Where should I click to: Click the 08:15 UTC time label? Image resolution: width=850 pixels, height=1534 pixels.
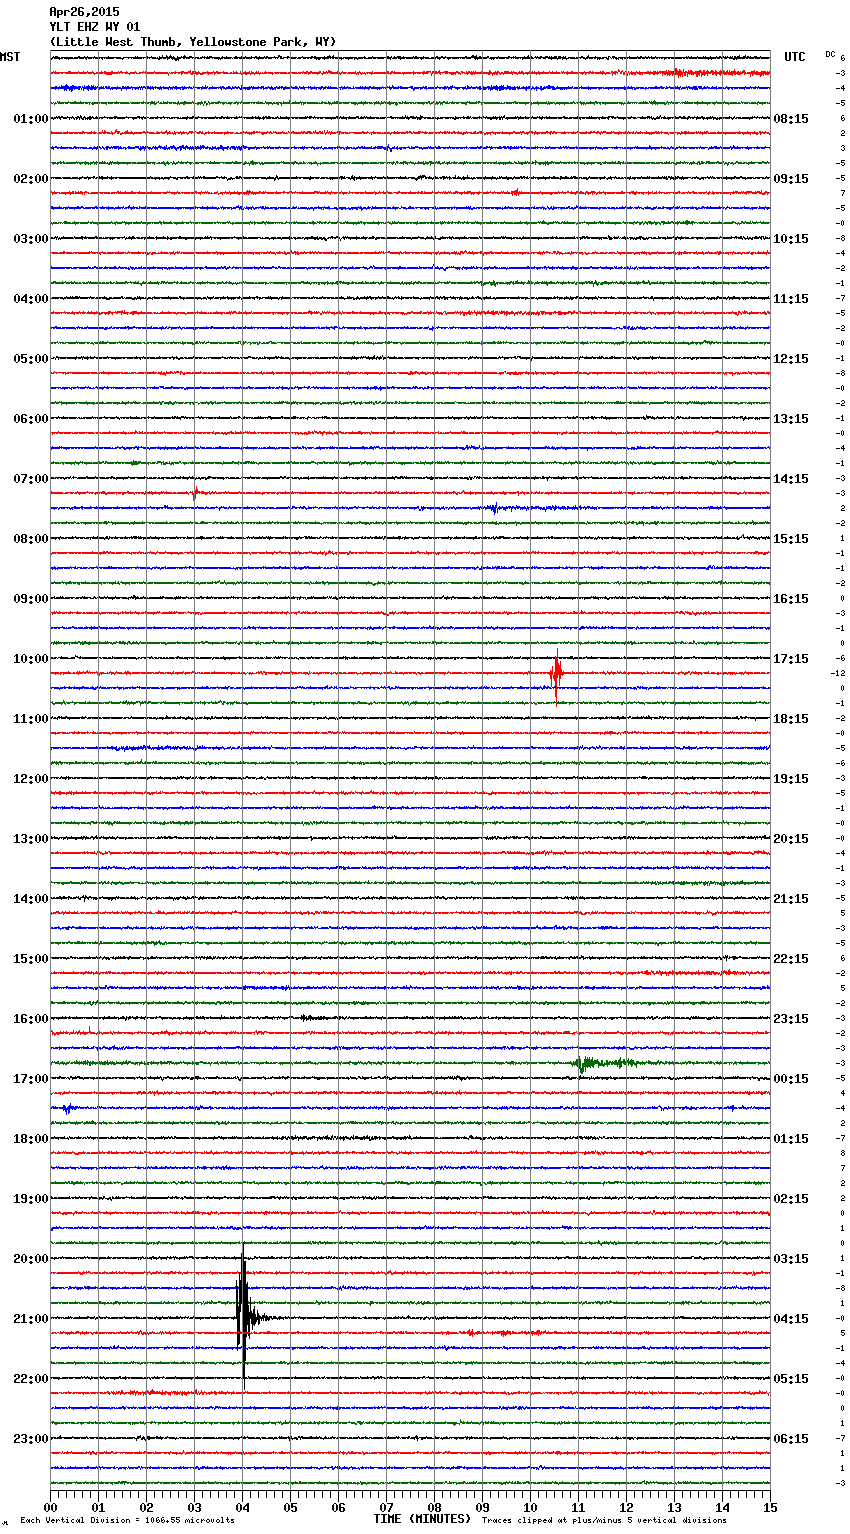pyautogui.click(x=791, y=119)
